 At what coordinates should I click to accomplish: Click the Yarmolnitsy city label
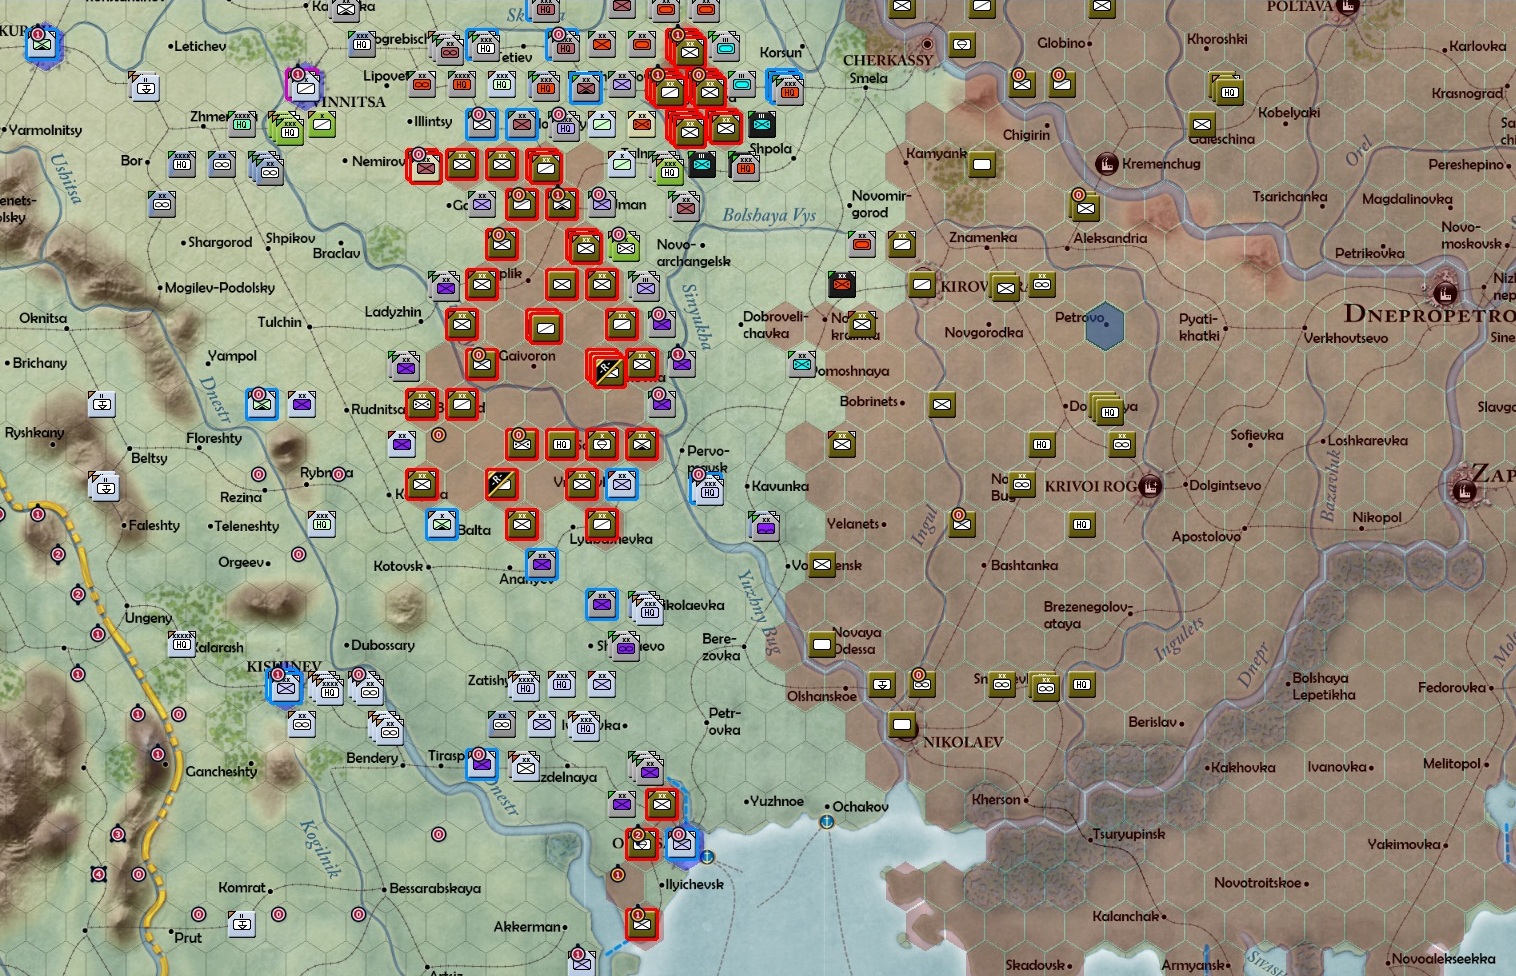(x=46, y=130)
